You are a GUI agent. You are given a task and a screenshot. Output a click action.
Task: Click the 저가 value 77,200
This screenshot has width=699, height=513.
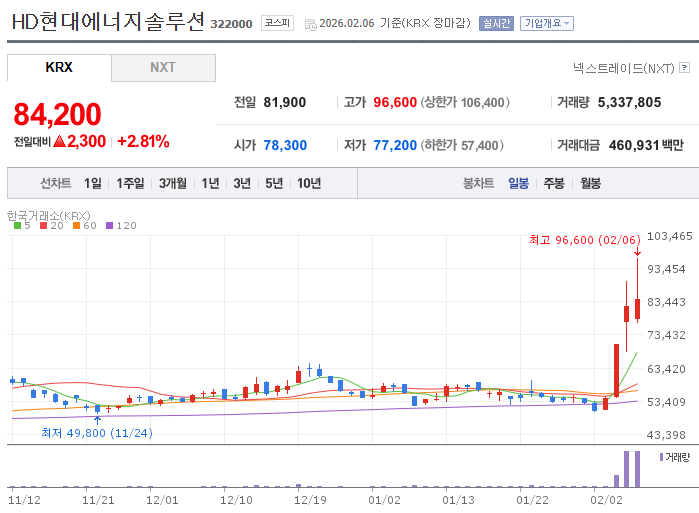tap(395, 145)
